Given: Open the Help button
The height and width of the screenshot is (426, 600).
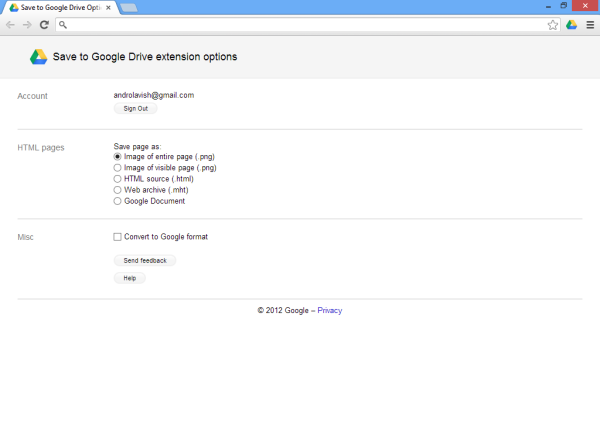Looking at the screenshot, I should (x=130, y=278).
